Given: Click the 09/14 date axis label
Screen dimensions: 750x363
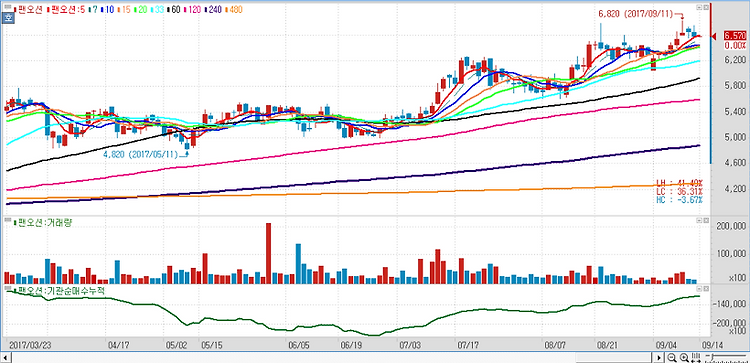Looking at the screenshot, I should pos(712,345).
